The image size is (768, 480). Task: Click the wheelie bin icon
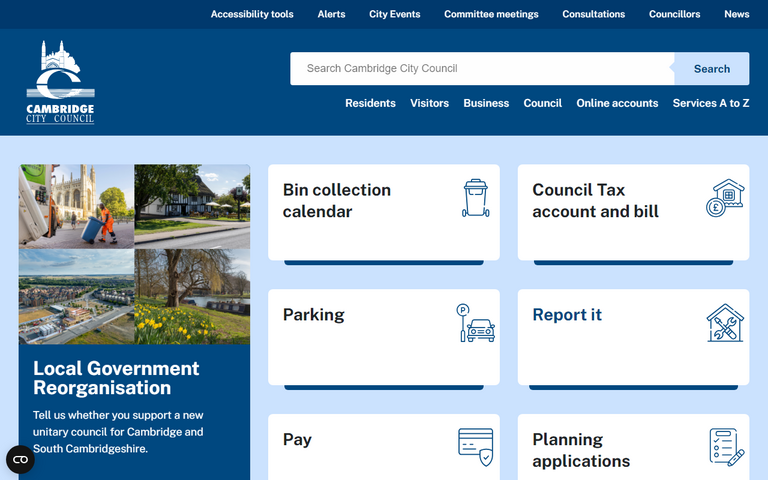coord(476,198)
